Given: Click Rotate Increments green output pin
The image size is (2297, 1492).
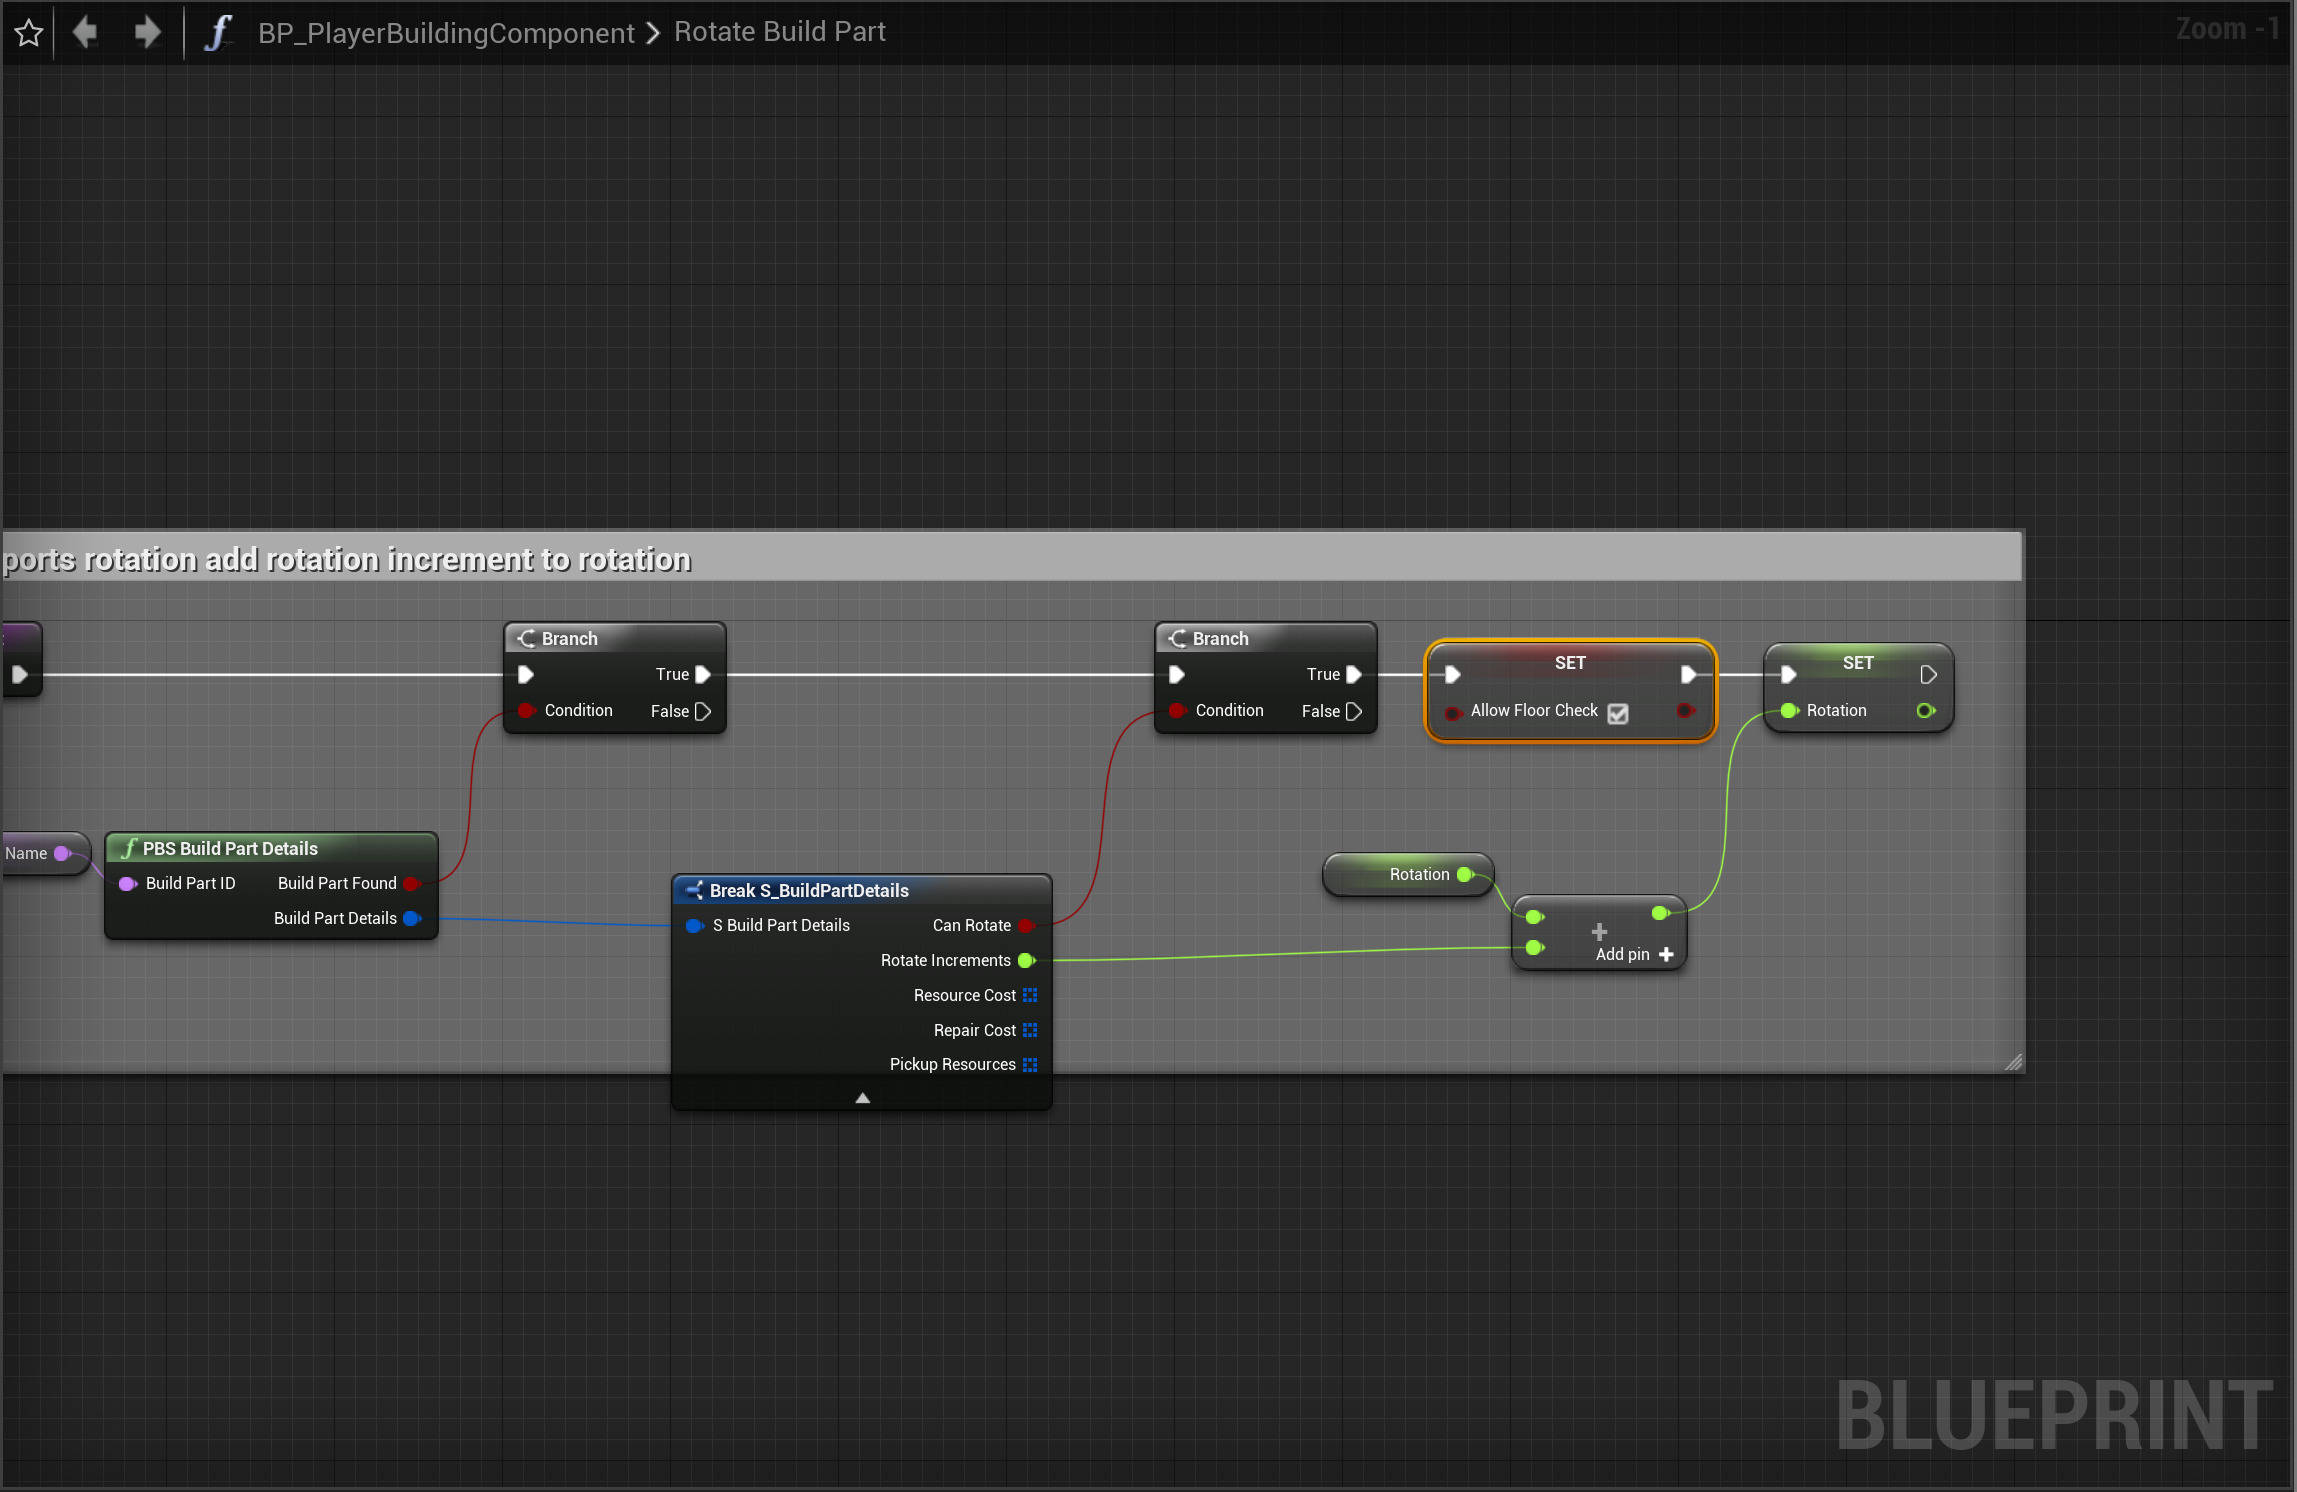Looking at the screenshot, I should 1026,961.
